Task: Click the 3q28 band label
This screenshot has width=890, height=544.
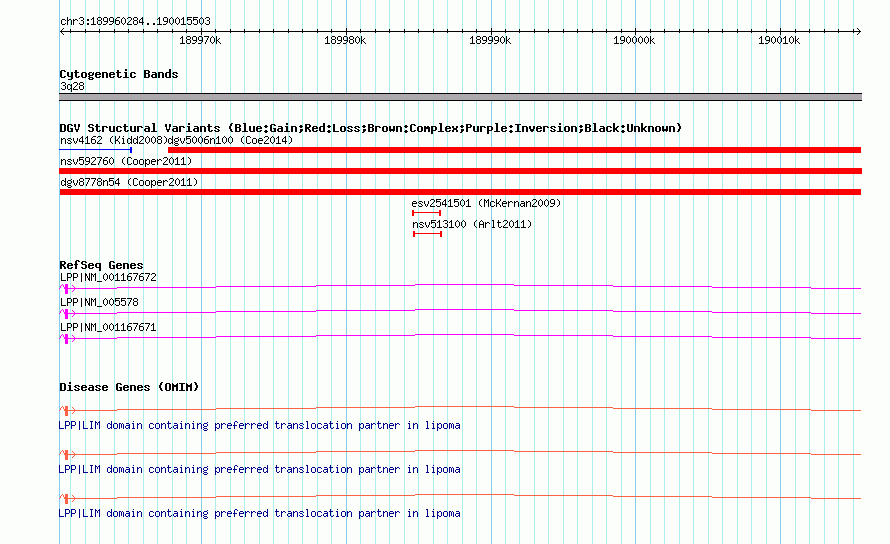Action: click(72, 86)
